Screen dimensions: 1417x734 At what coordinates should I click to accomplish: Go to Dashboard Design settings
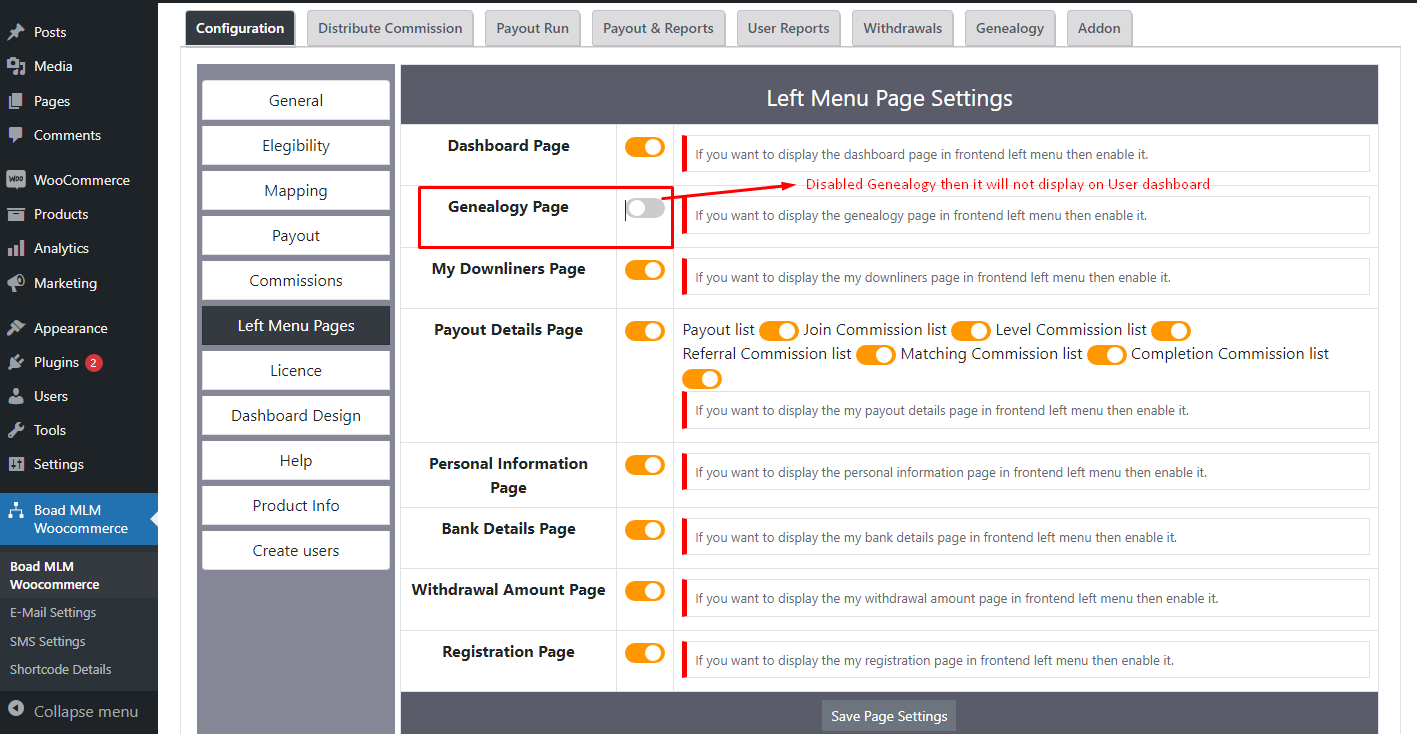click(295, 415)
